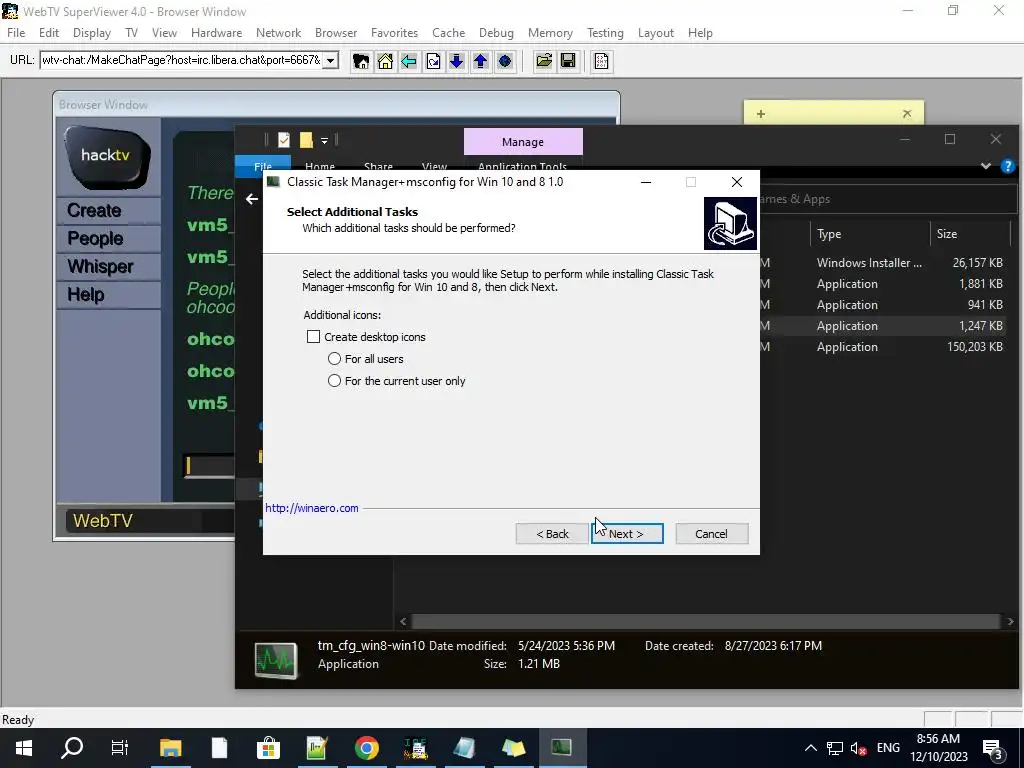
Task: Click the muted volume tray icon
Action: [858, 748]
